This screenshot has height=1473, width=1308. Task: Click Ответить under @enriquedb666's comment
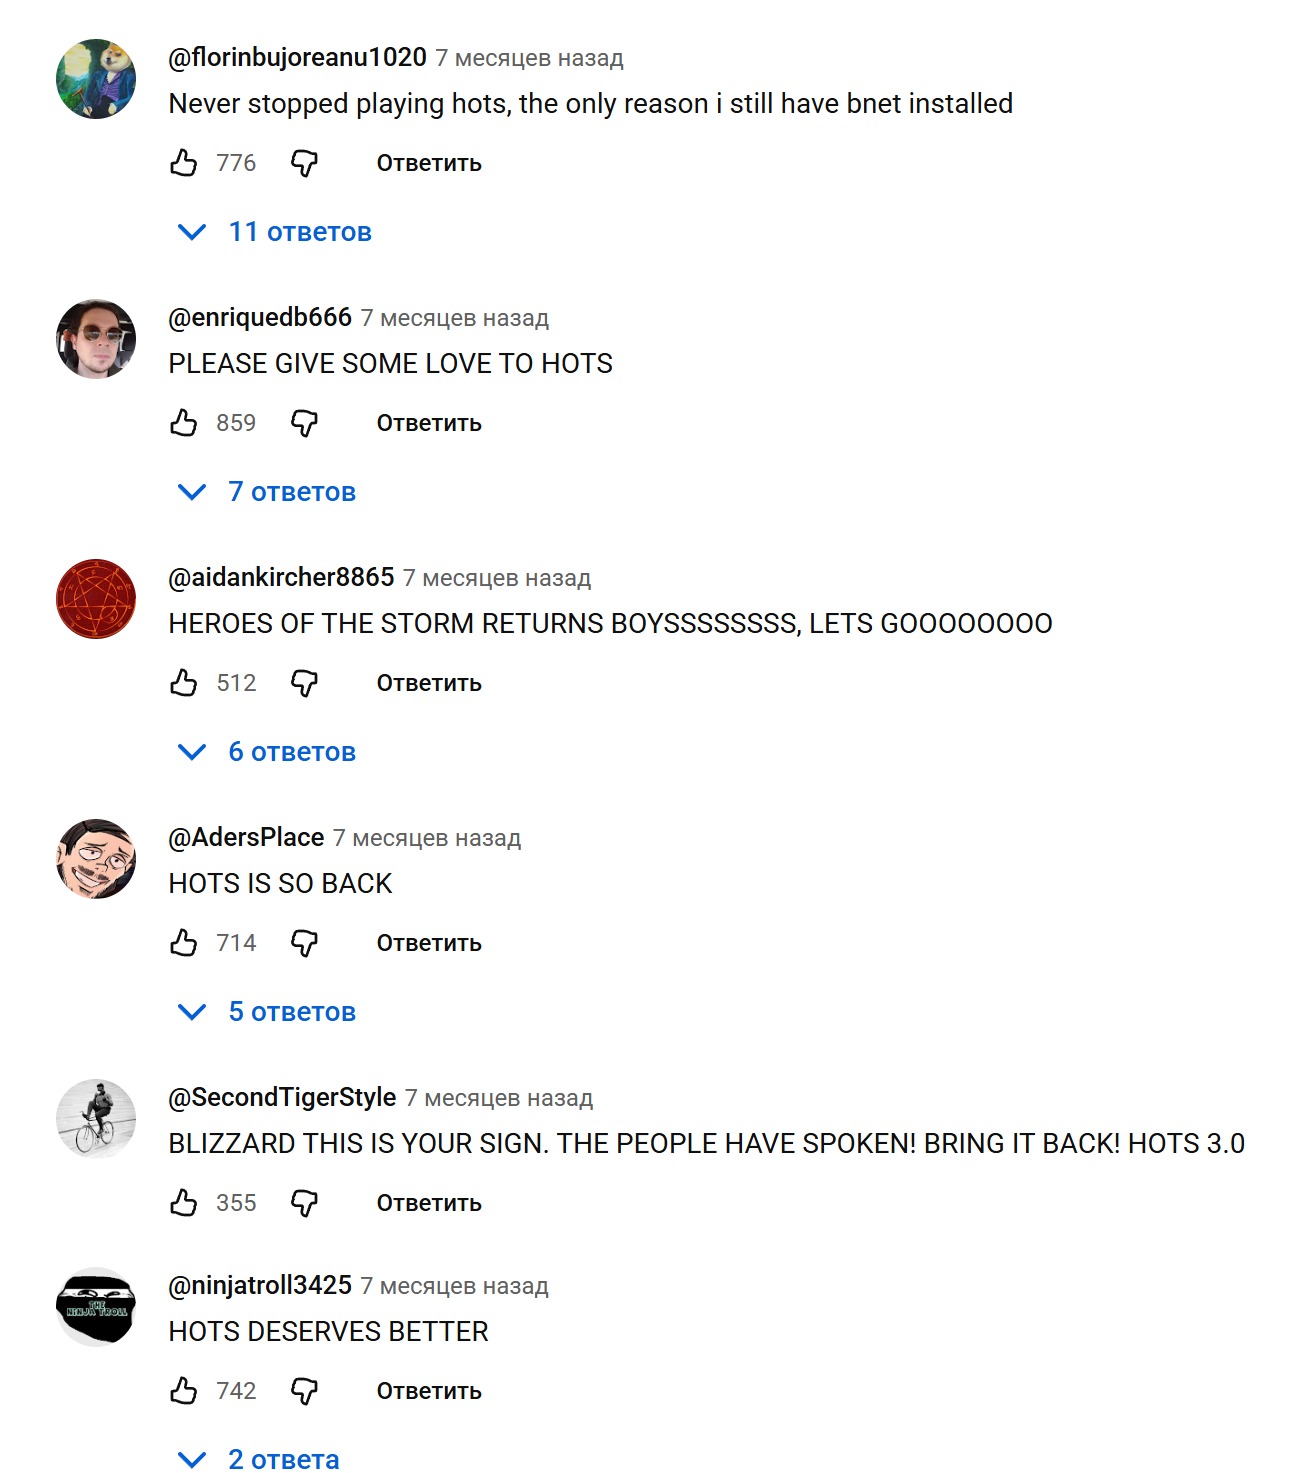(429, 423)
